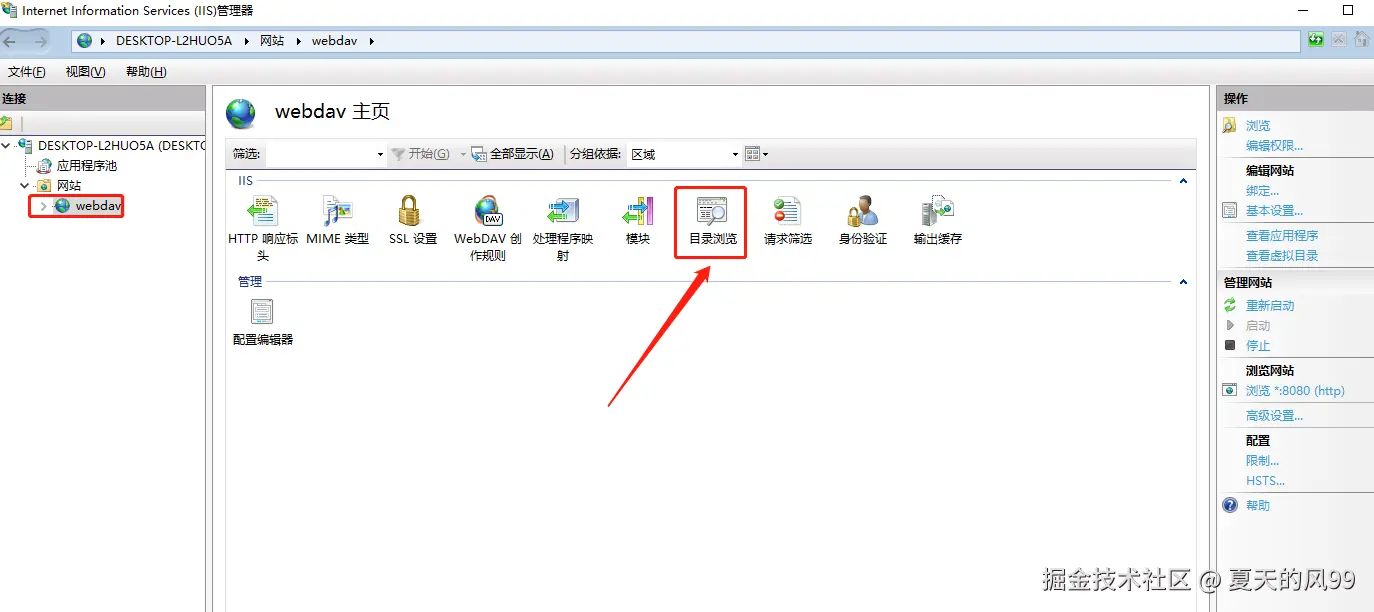Open the MIME 类型 feature icon
This screenshot has height=612, width=1374.
pos(338,221)
